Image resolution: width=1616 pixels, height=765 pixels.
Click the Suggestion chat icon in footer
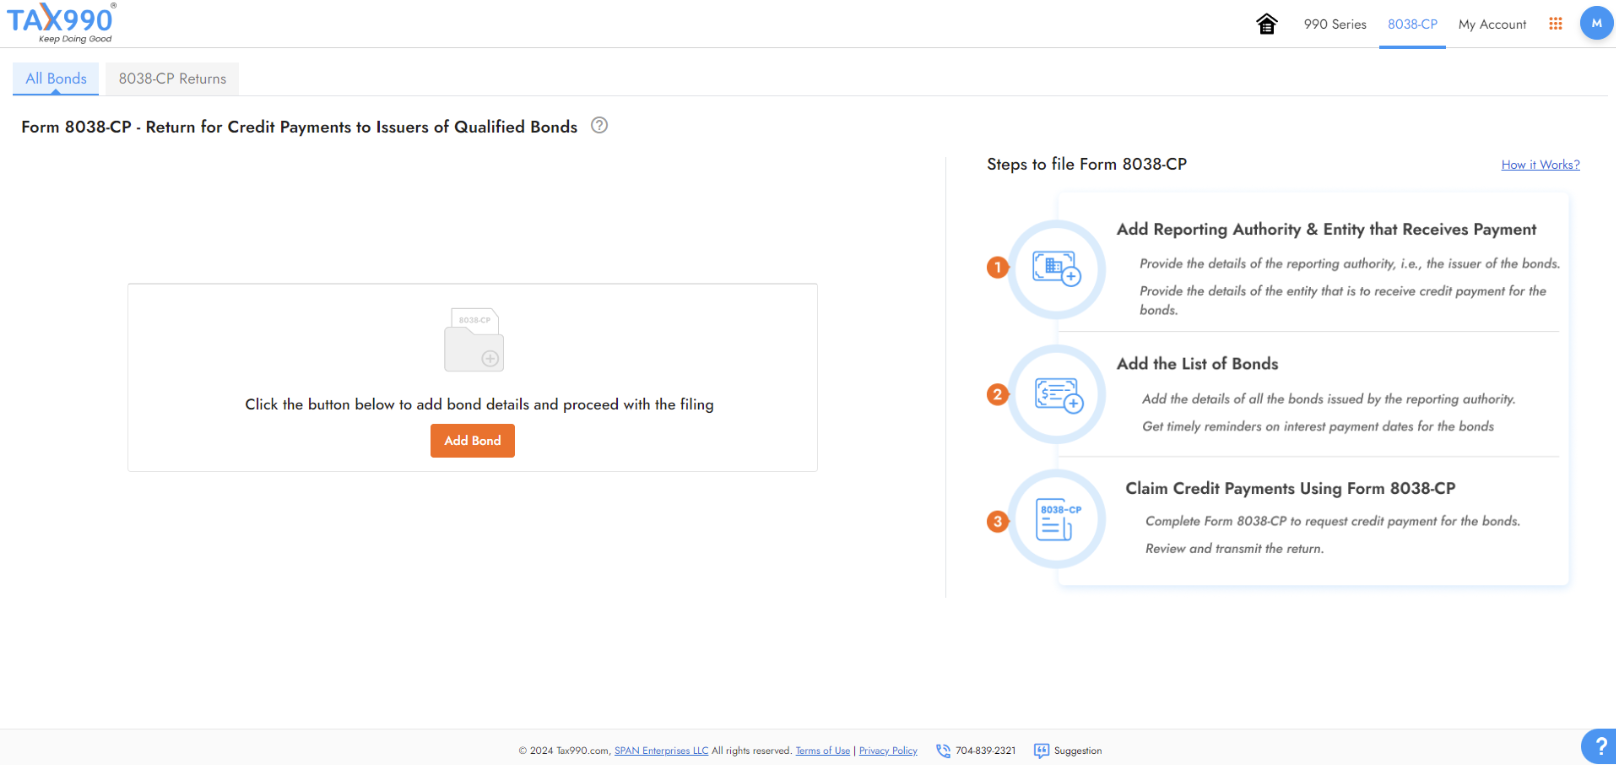(x=1041, y=750)
